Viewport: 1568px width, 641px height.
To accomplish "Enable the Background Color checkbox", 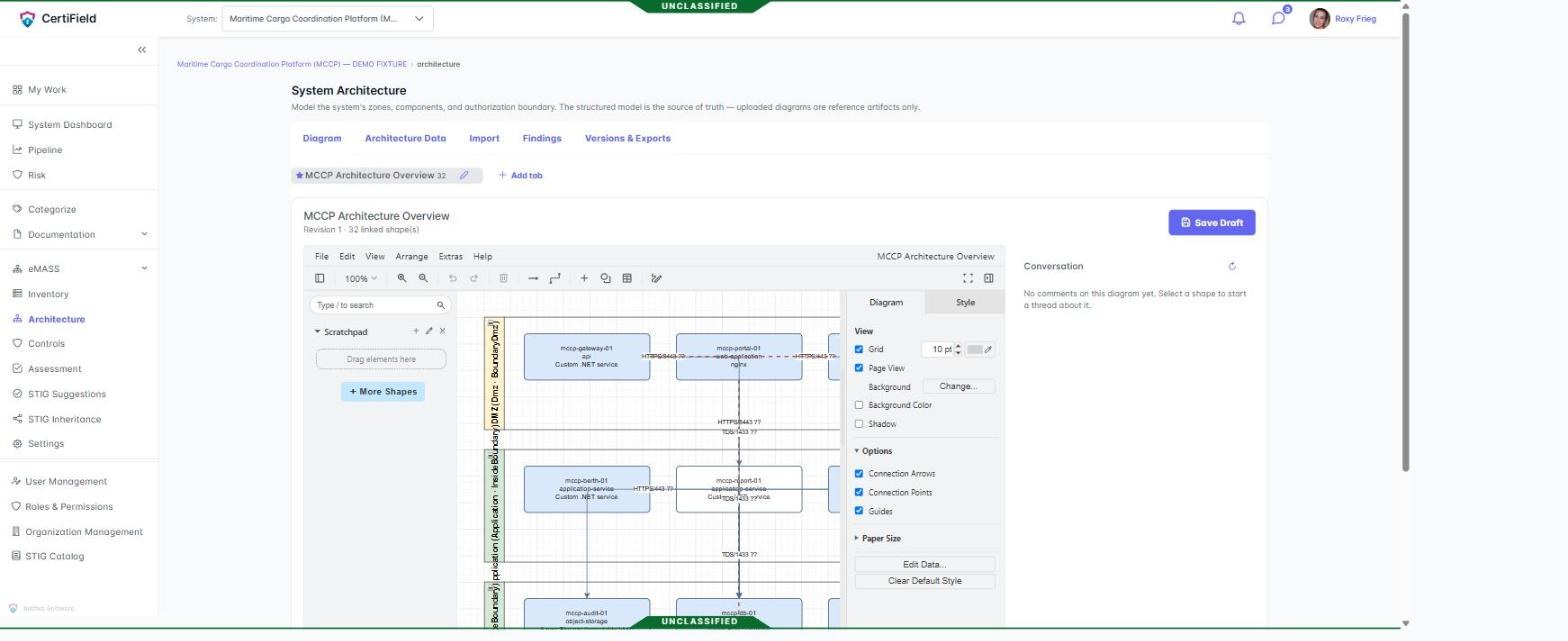I will pos(859,405).
